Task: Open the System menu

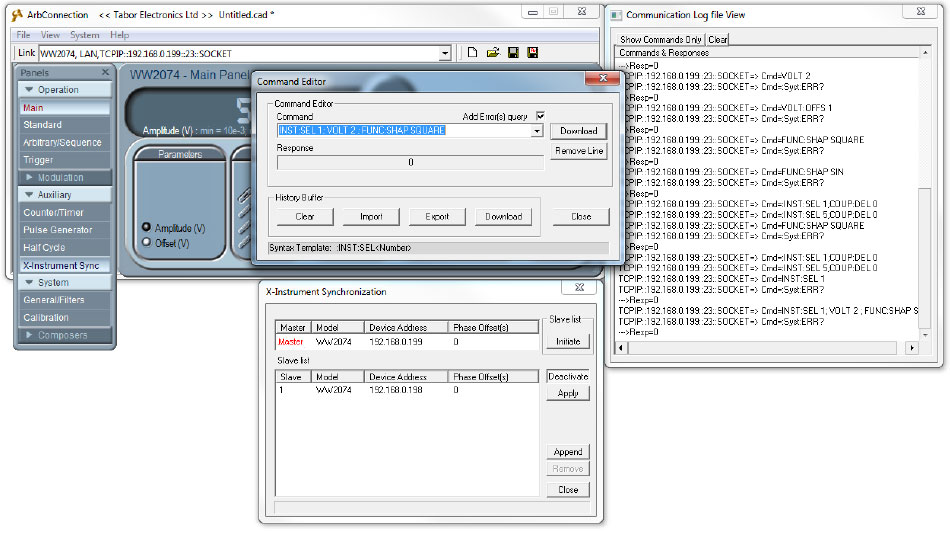Action: click(x=85, y=35)
